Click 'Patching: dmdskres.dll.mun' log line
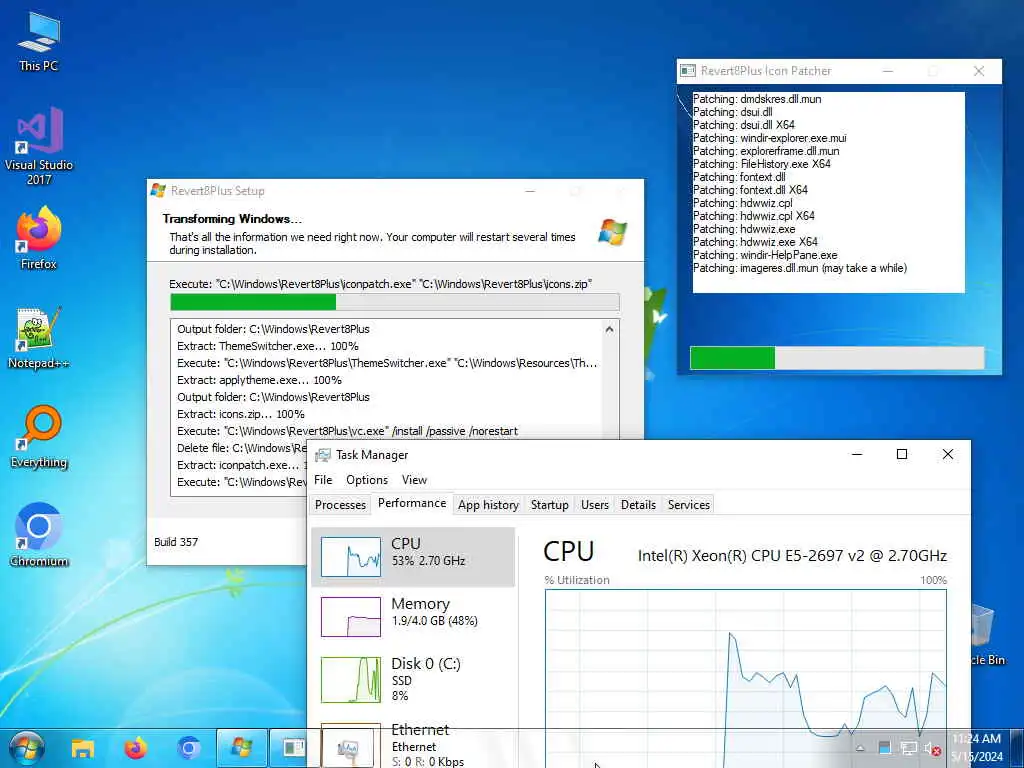Viewport: 1024px width, 768px height. (x=757, y=99)
